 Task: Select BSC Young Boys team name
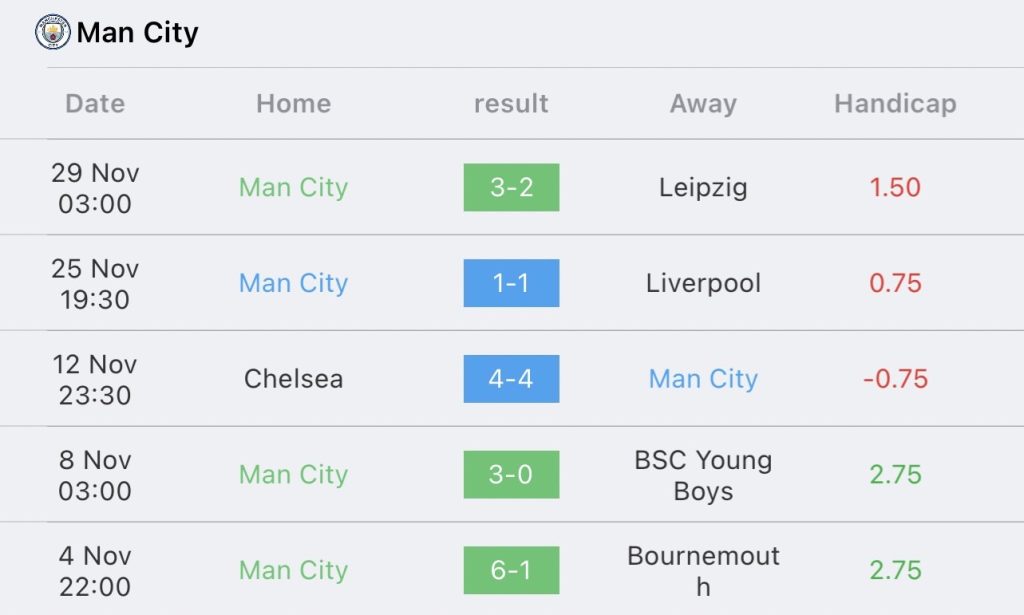pyautogui.click(x=703, y=475)
